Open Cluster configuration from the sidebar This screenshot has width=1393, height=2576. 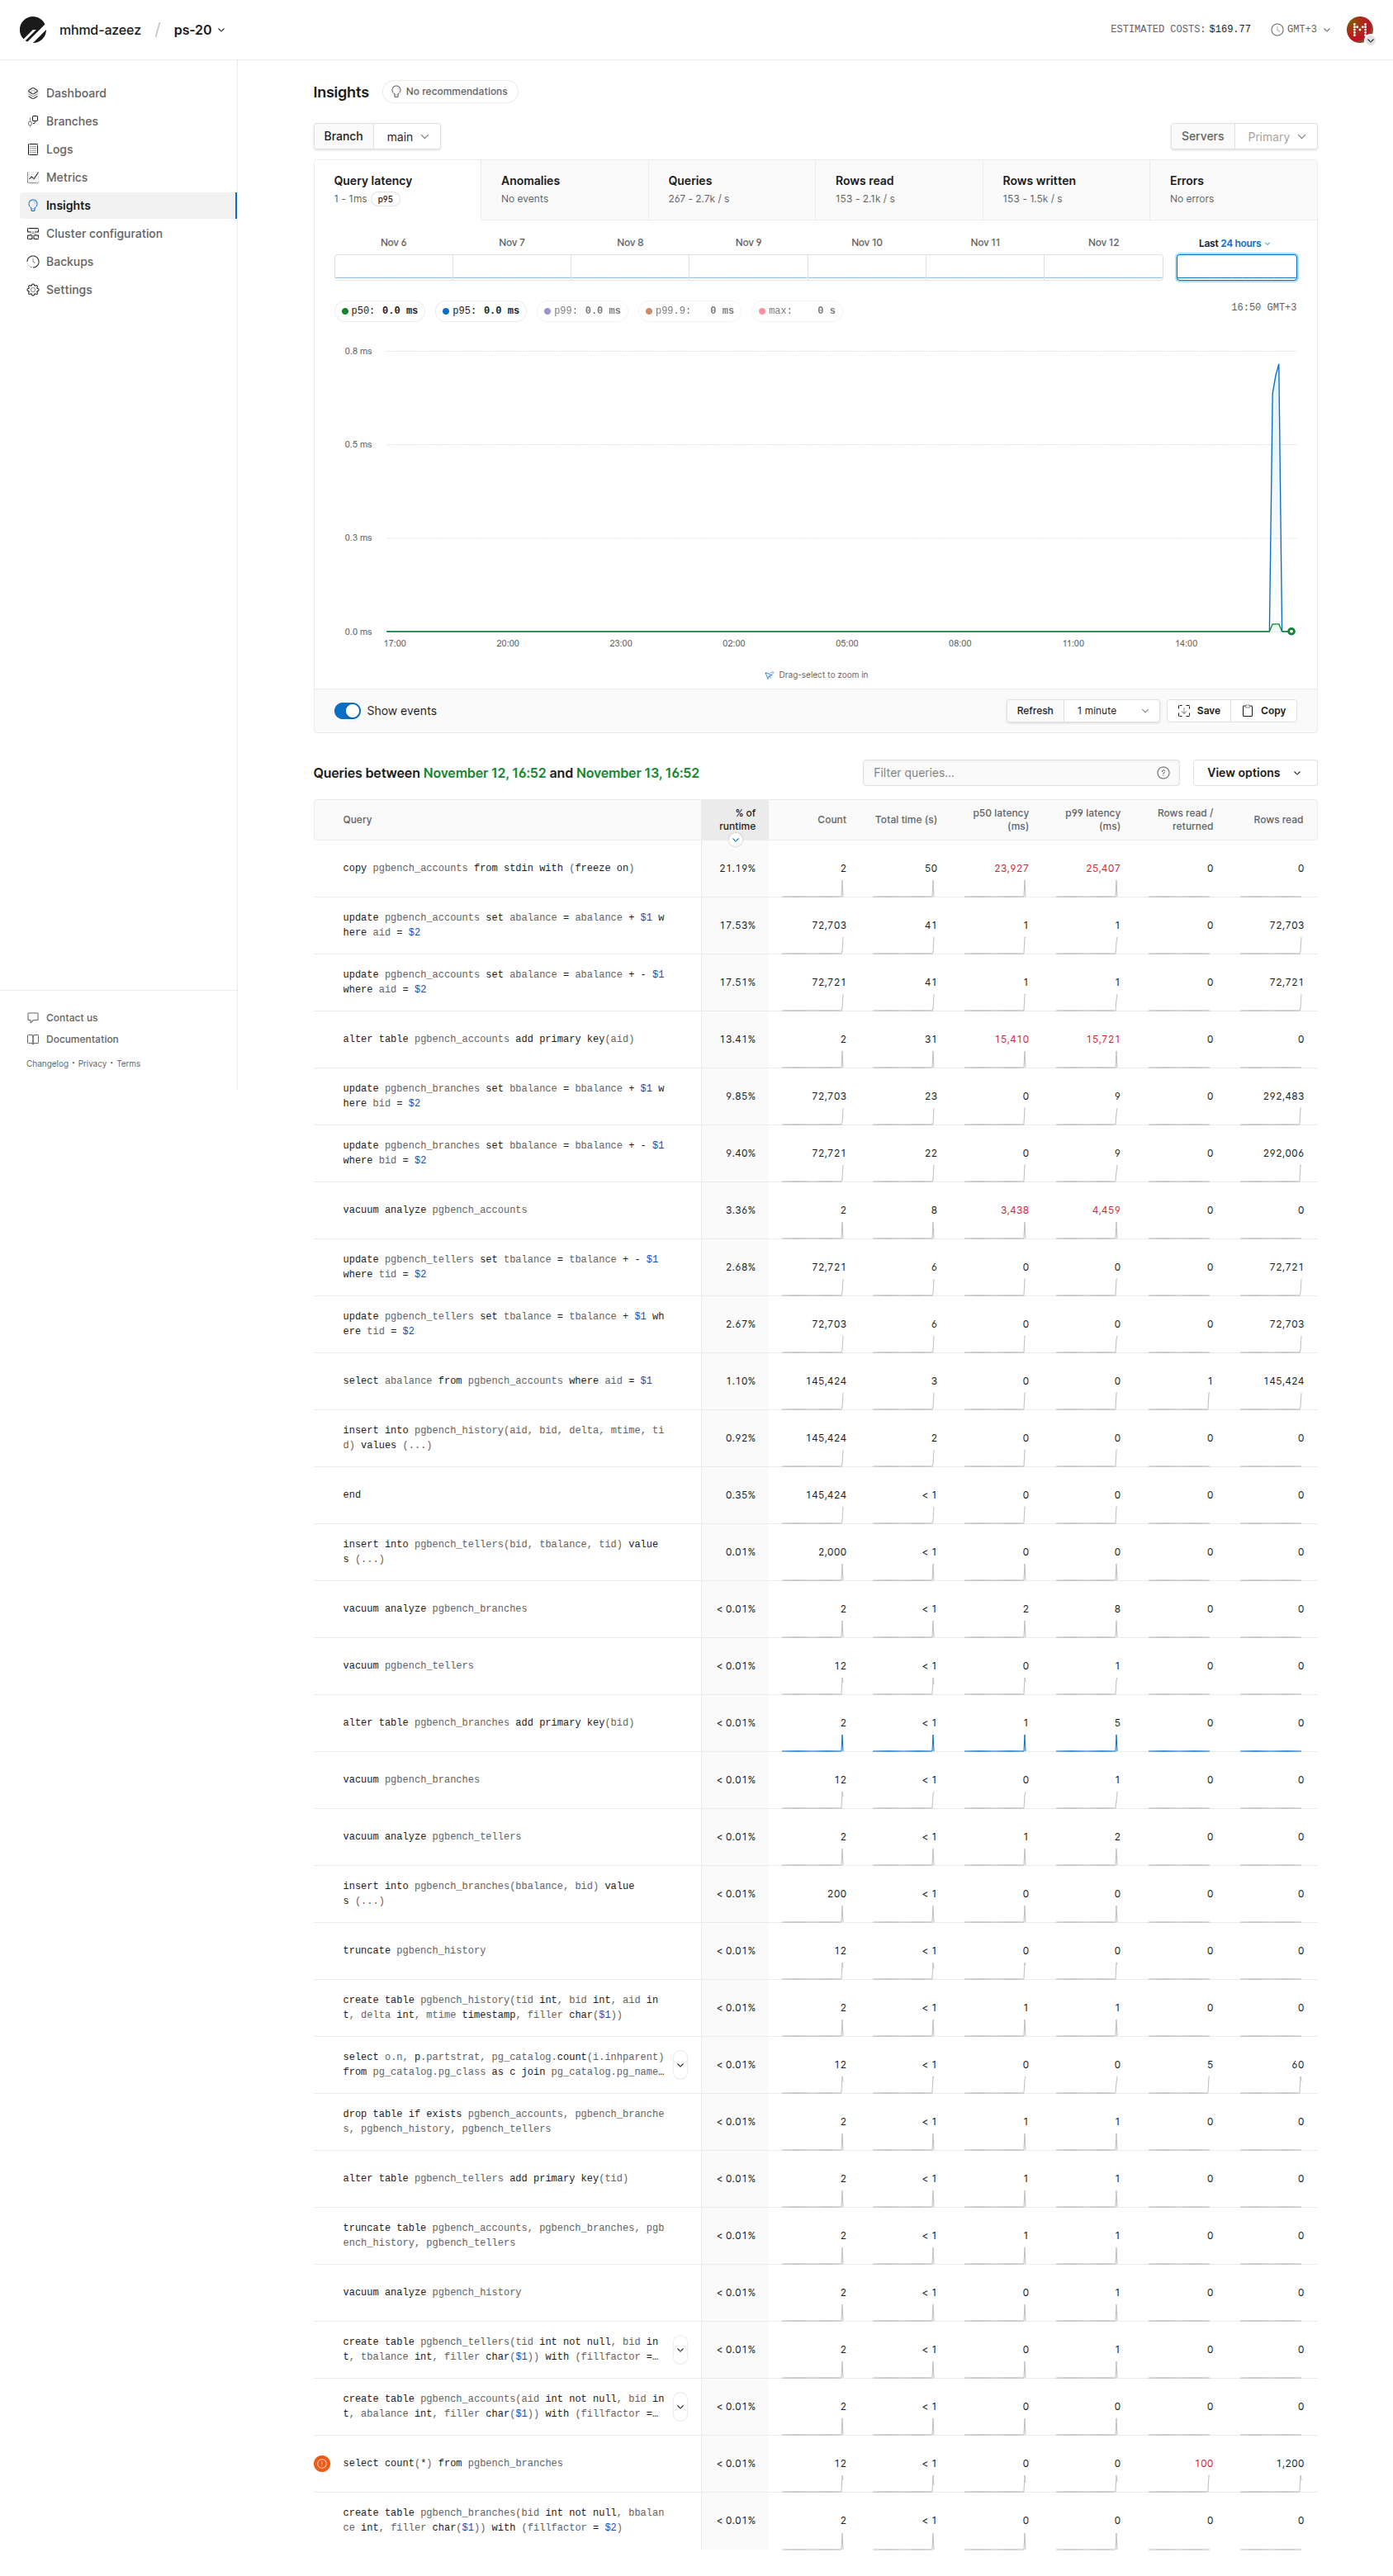(104, 233)
